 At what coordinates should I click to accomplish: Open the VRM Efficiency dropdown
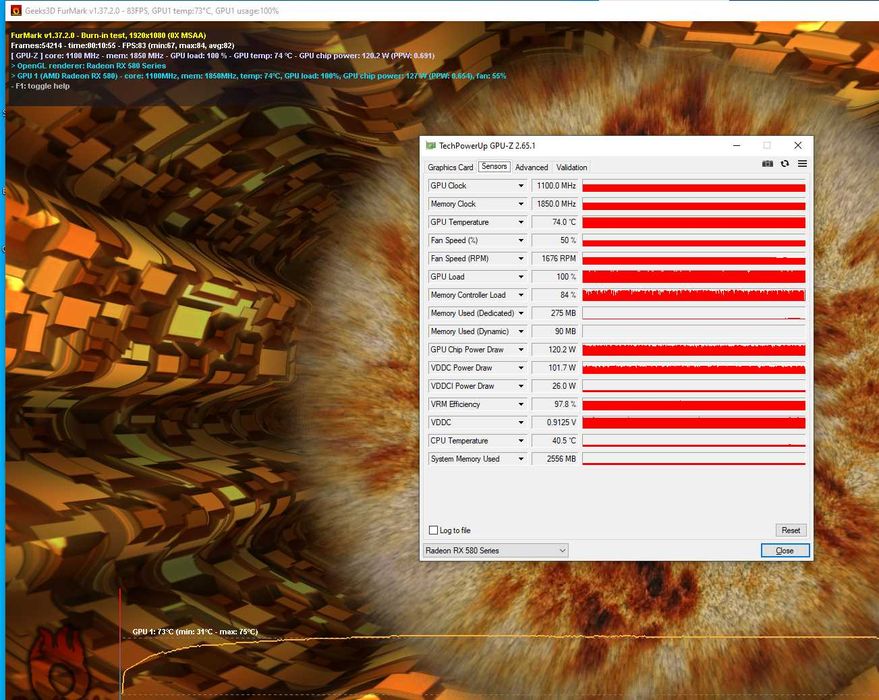[521, 404]
